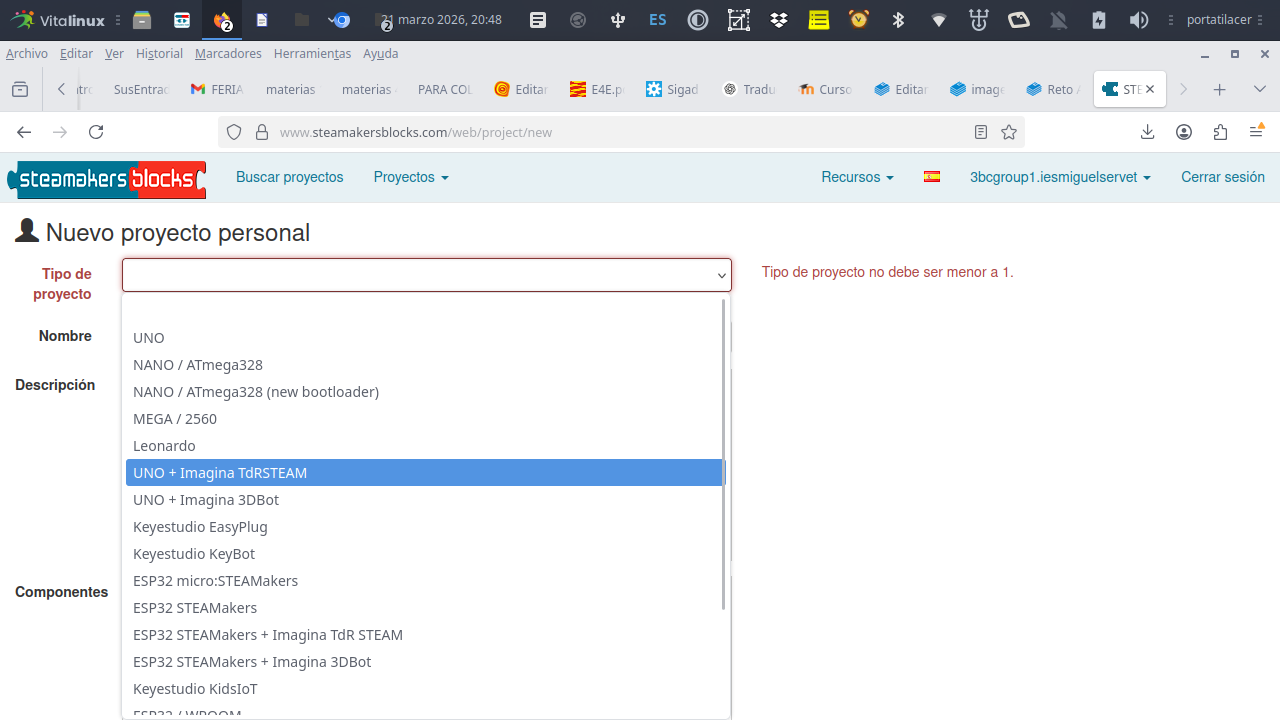Viewport: 1280px width, 720px height.
Task: Bookmark this page with star icon
Action: click(1009, 132)
